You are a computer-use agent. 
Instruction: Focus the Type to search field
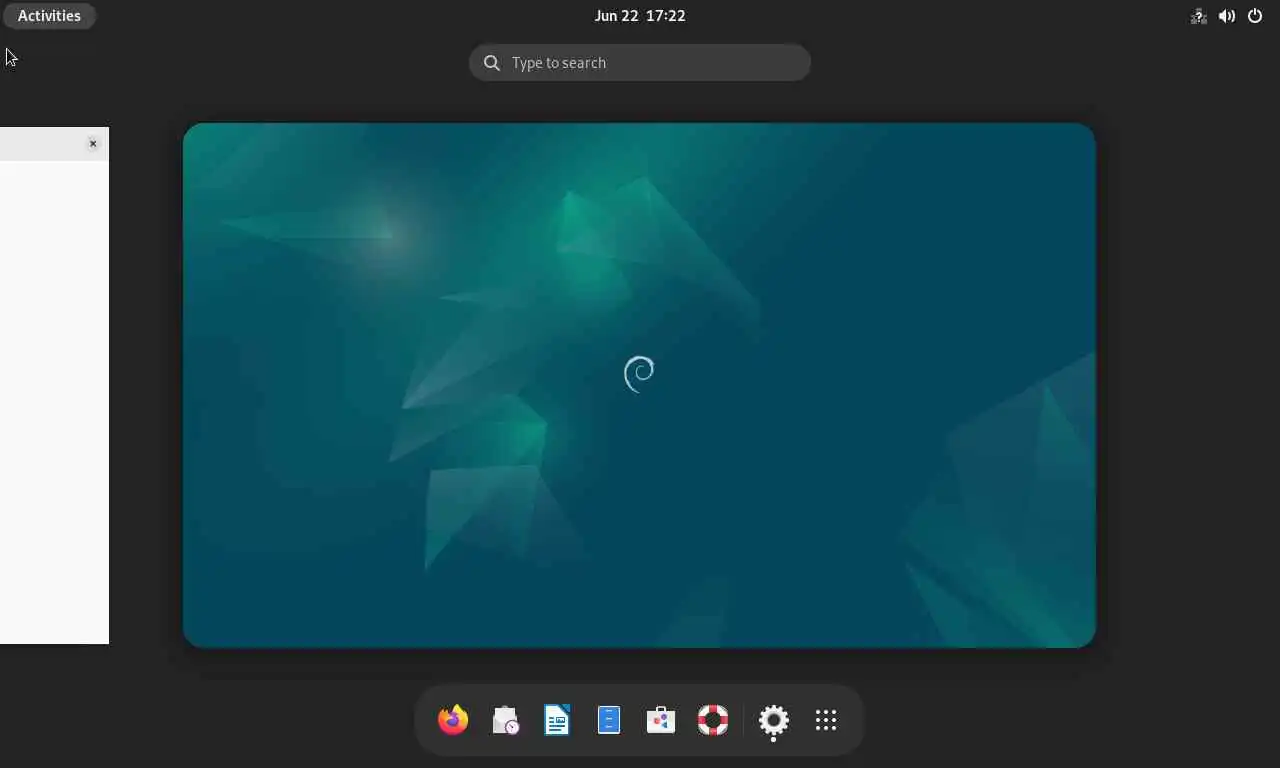[x=640, y=62]
